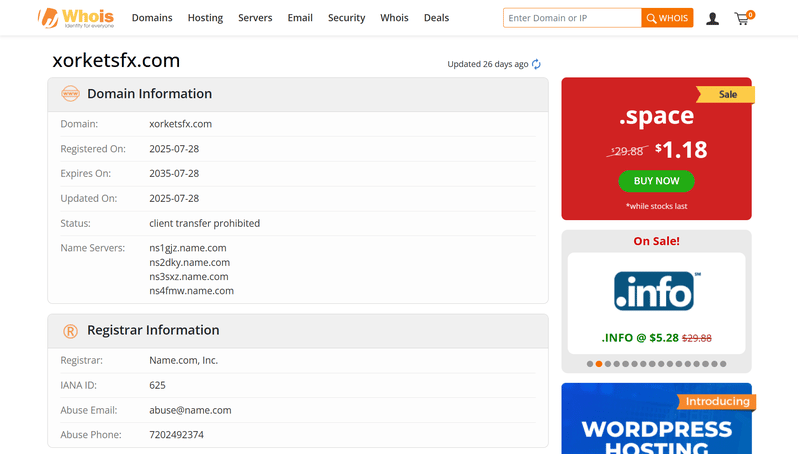Click the $1.18 sale price
Screen dimensions: 800x454
tap(681, 150)
